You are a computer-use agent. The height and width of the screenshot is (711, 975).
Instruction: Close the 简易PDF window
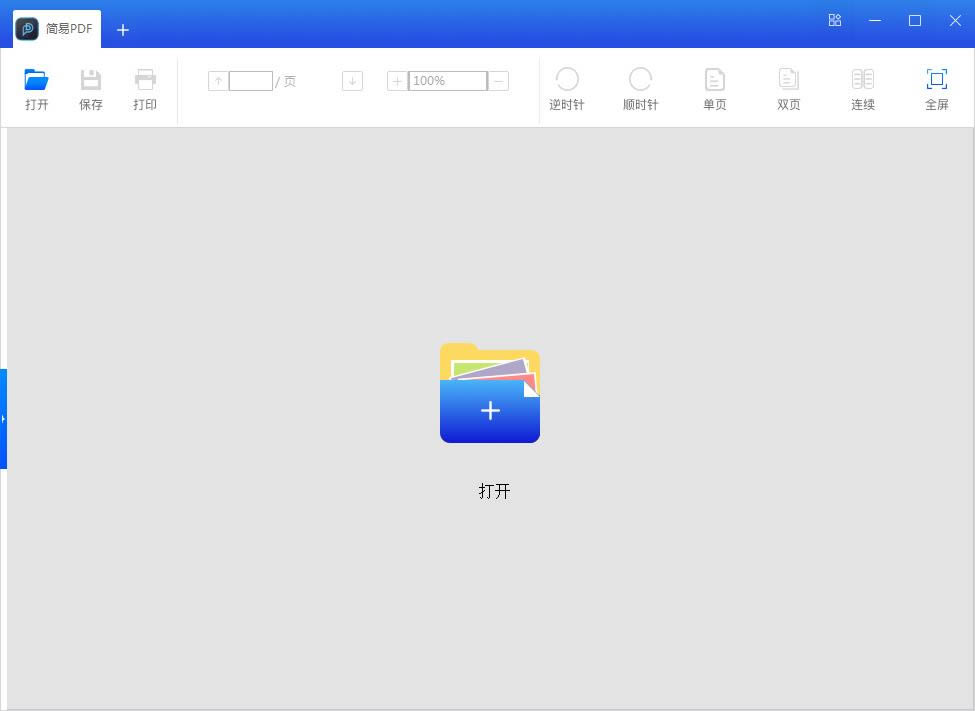[x=955, y=21]
